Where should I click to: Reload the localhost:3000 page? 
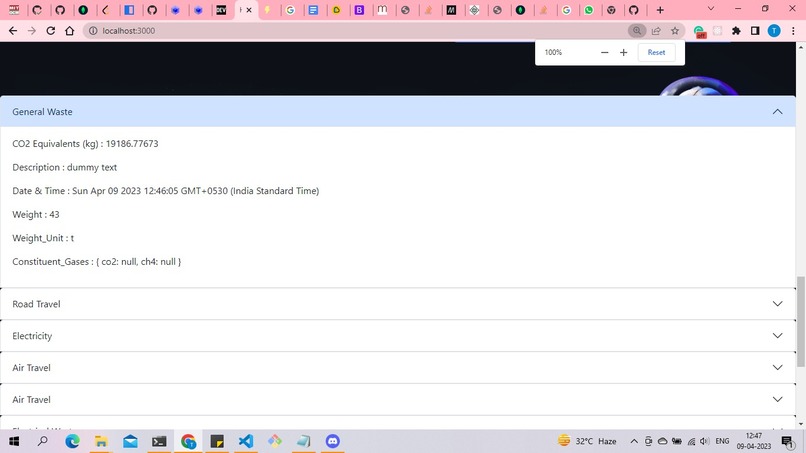click(50, 31)
